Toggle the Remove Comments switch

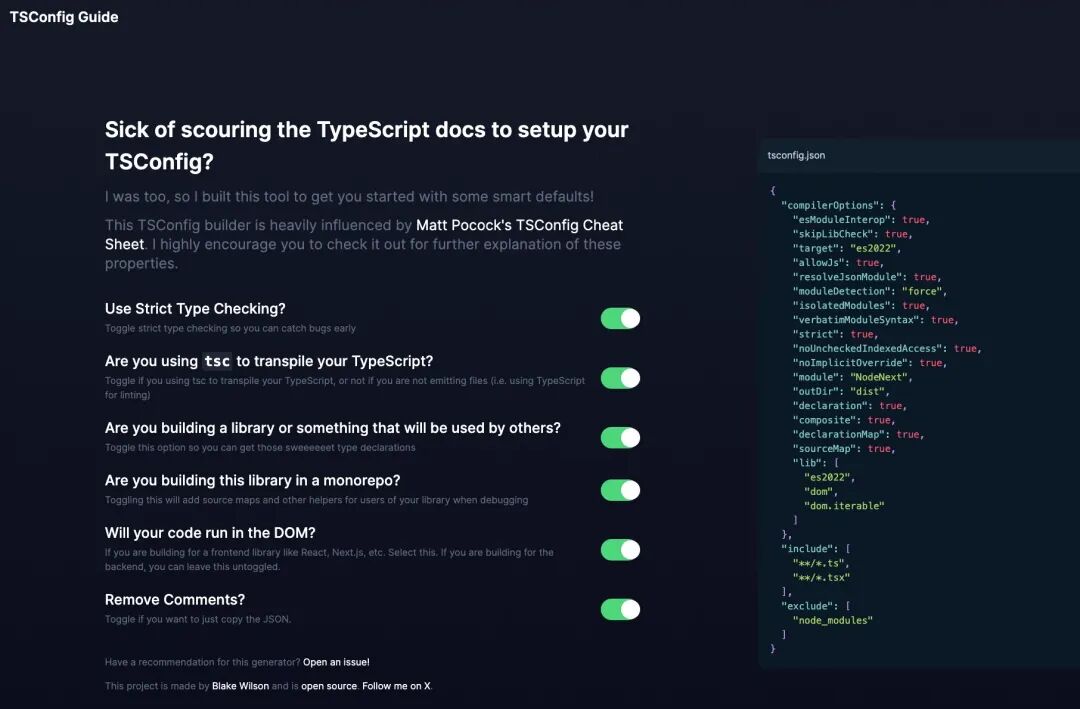click(x=620, y=609)
